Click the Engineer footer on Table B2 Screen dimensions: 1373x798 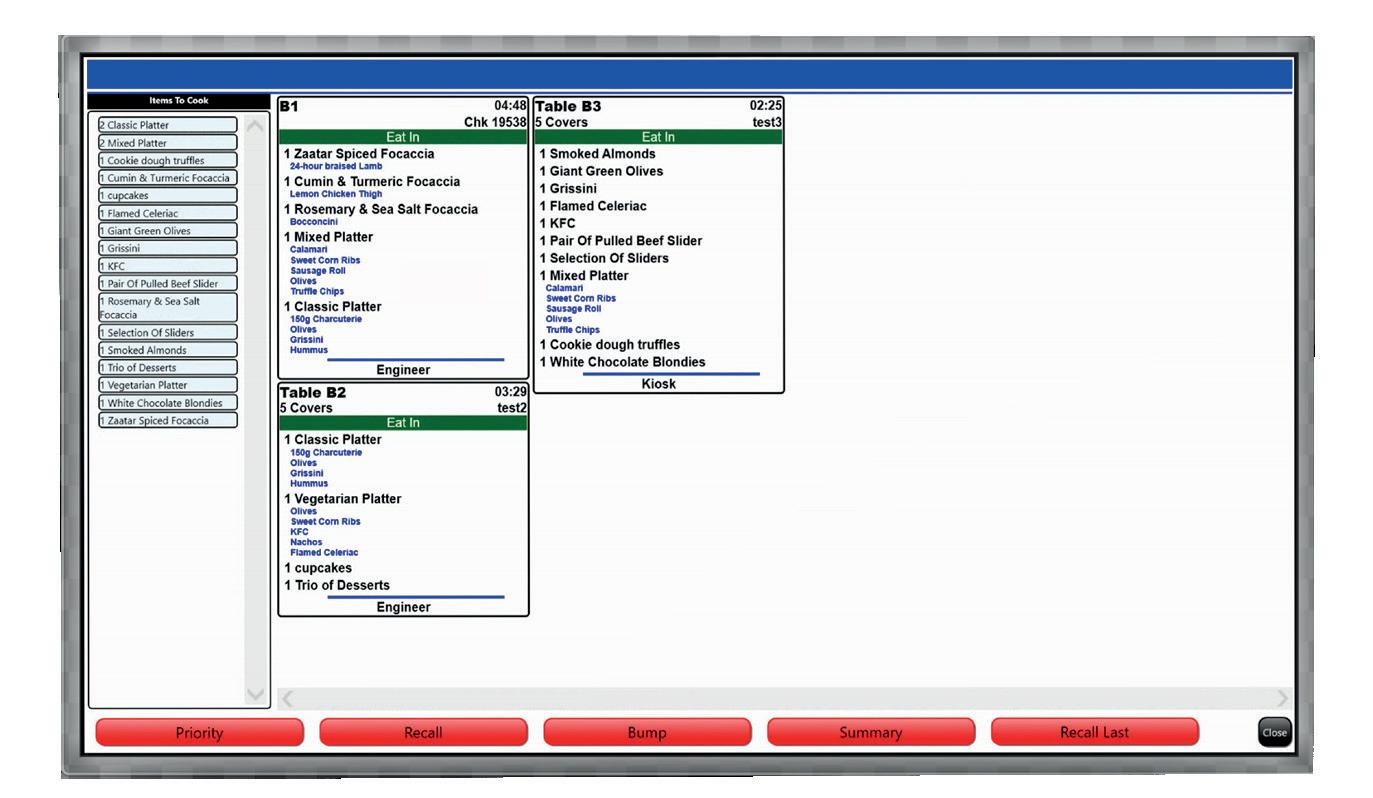(x=403, y=606)
